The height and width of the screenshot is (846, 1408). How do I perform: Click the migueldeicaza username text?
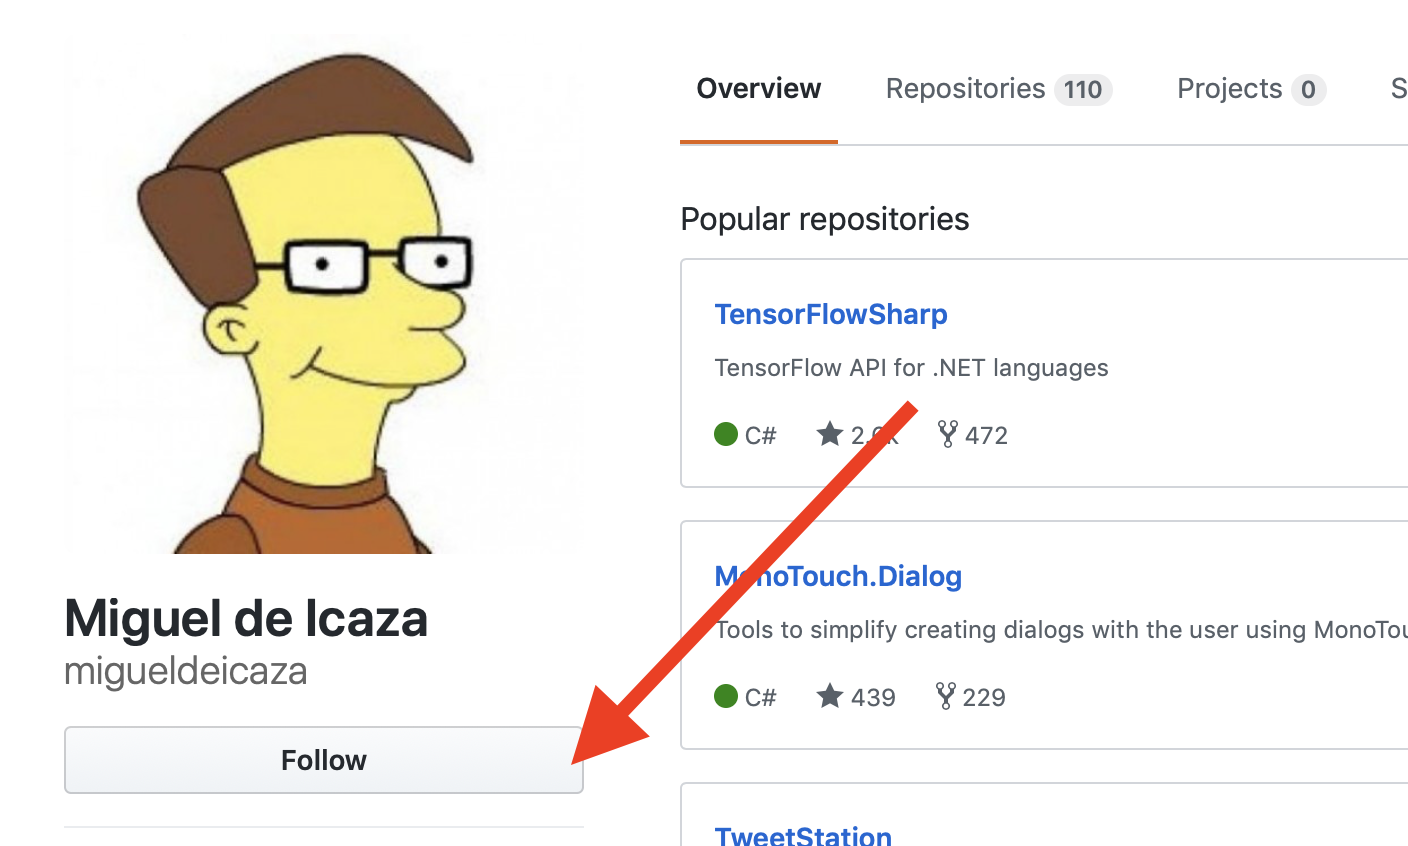pyautogui.click(x=186, y=670)
